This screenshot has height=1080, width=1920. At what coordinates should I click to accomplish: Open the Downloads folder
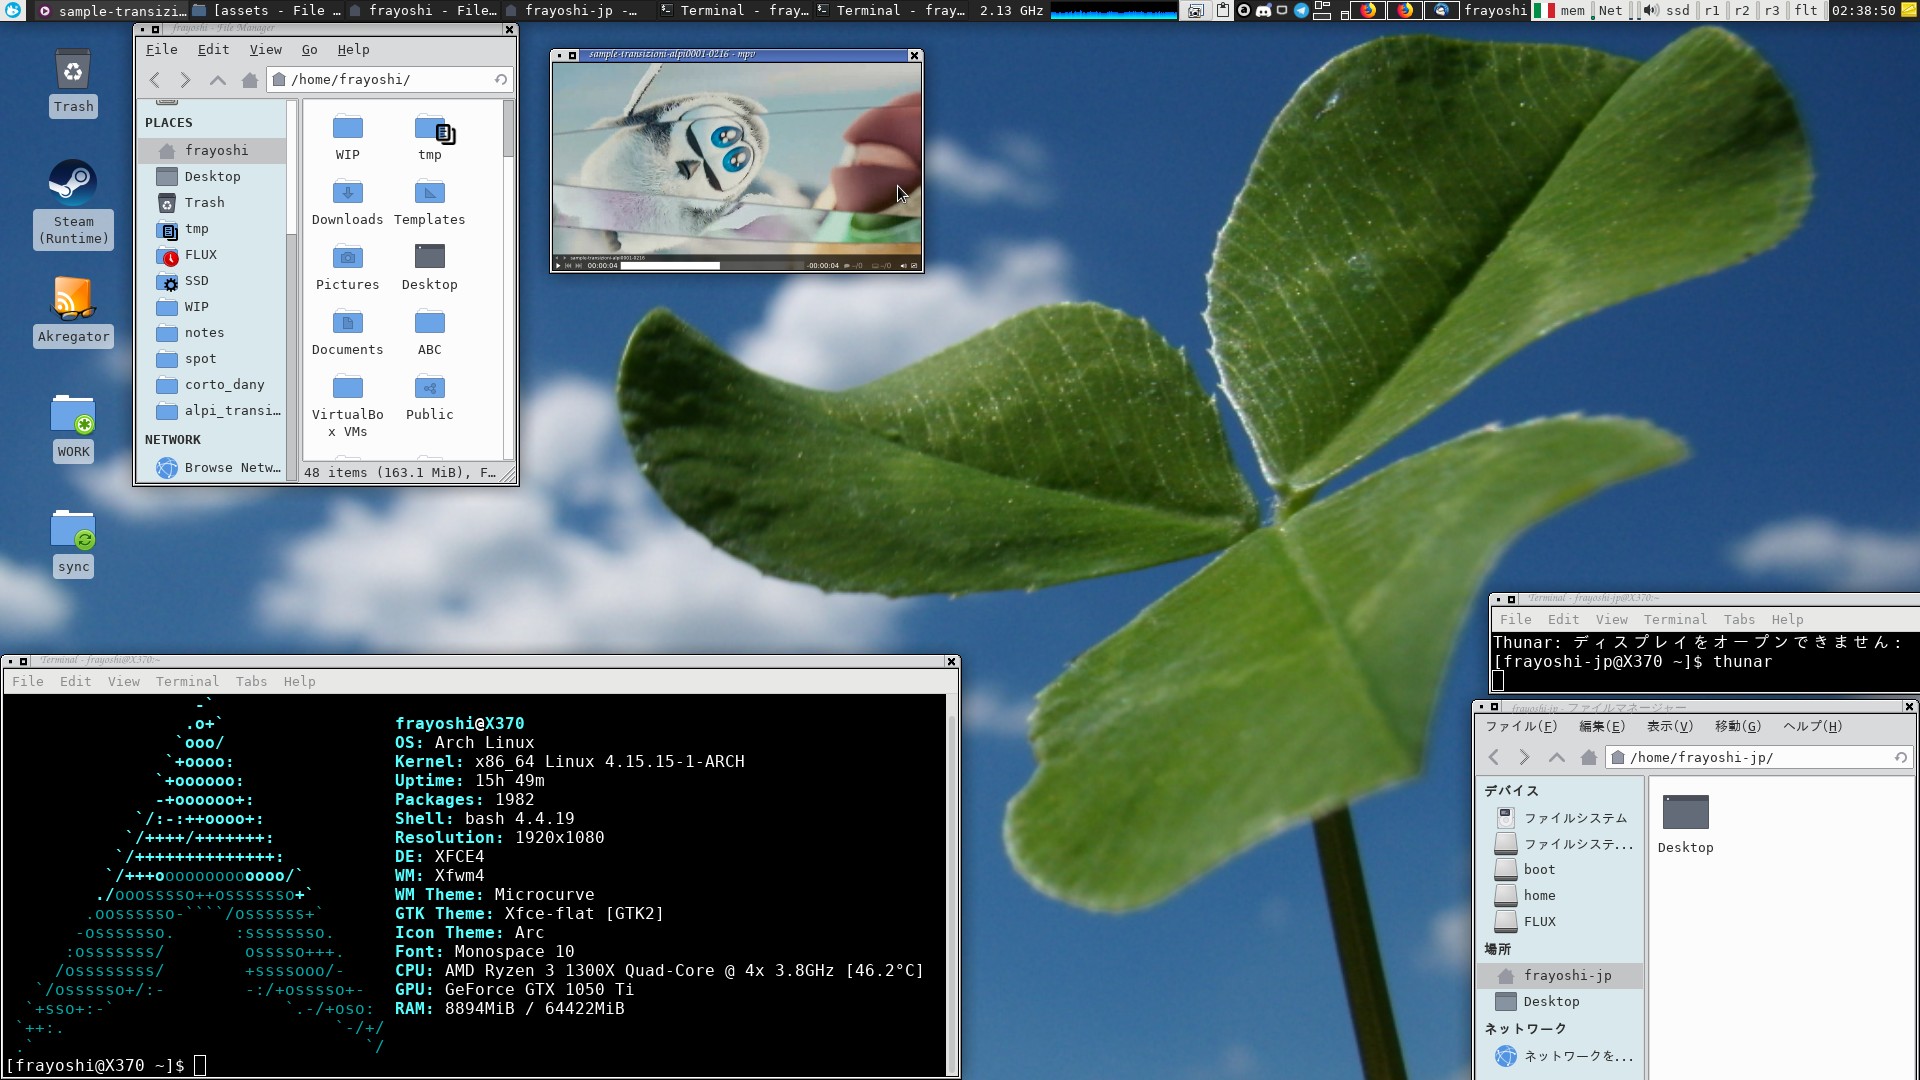(x=347, y=203)
